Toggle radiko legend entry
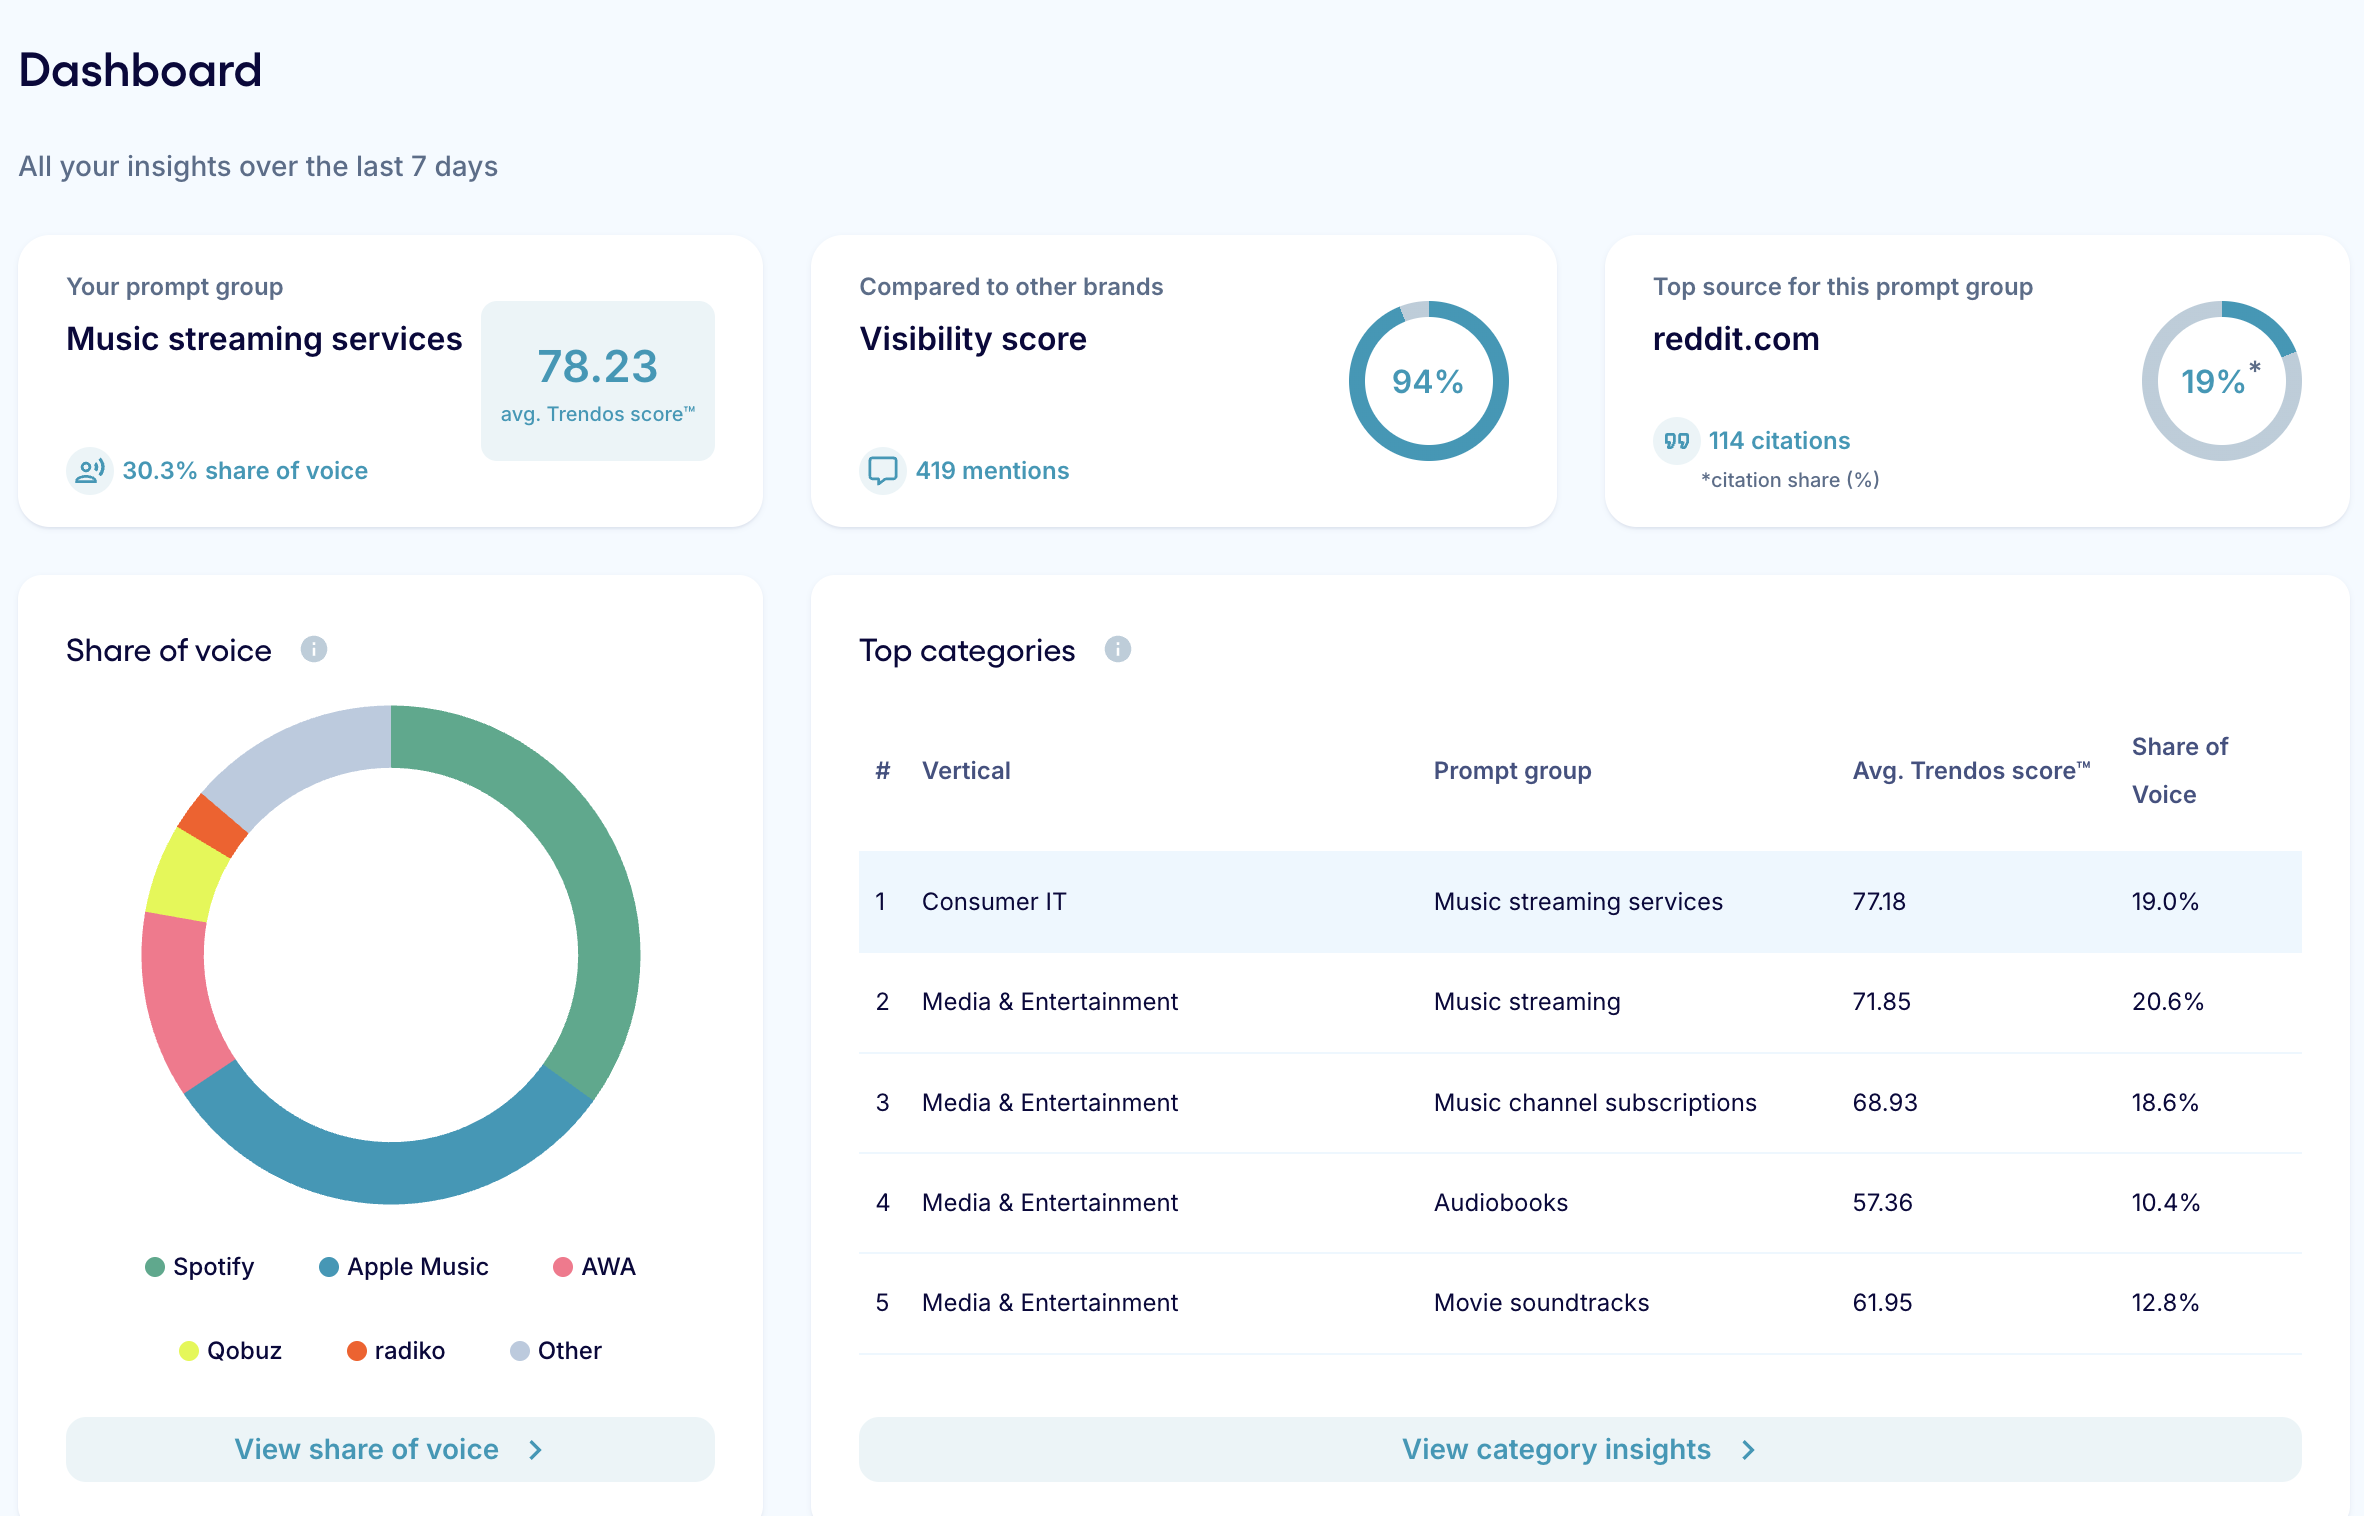The image size is (2364, 1516). 396,1351
